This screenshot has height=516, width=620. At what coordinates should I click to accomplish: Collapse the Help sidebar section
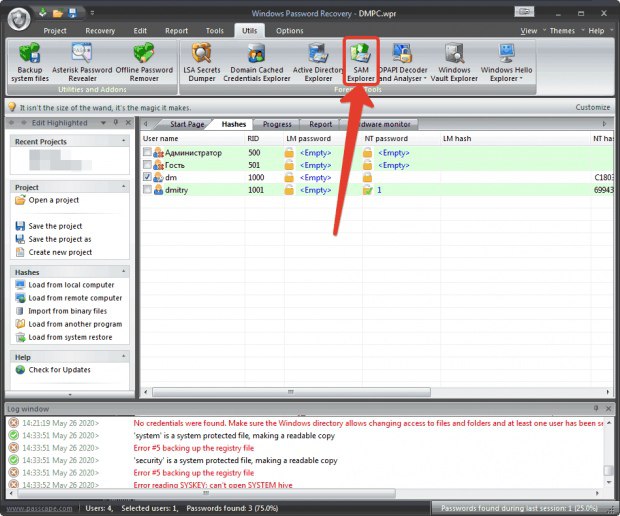click(124, 356)
